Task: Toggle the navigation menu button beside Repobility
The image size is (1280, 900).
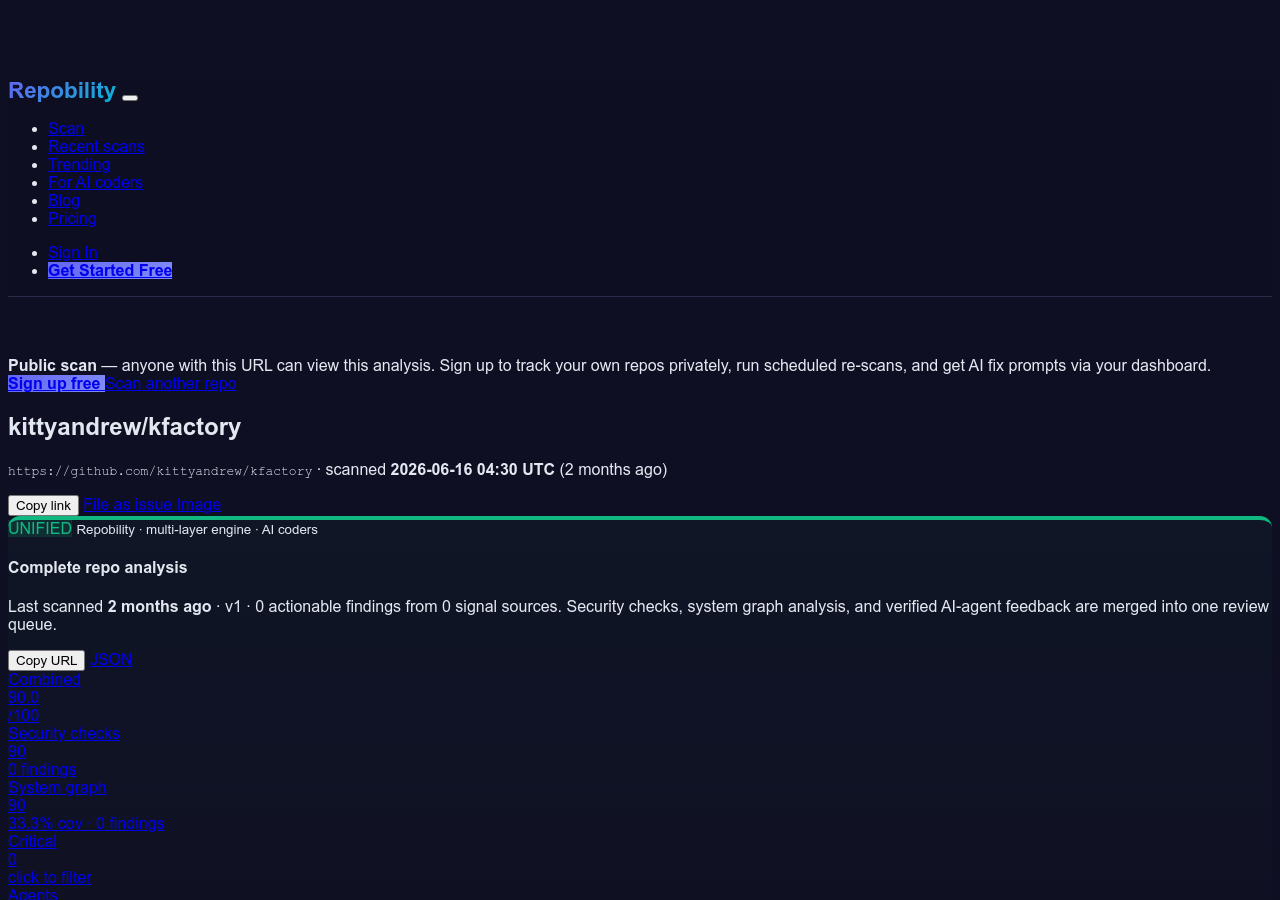Action: (x=130, y=97)
